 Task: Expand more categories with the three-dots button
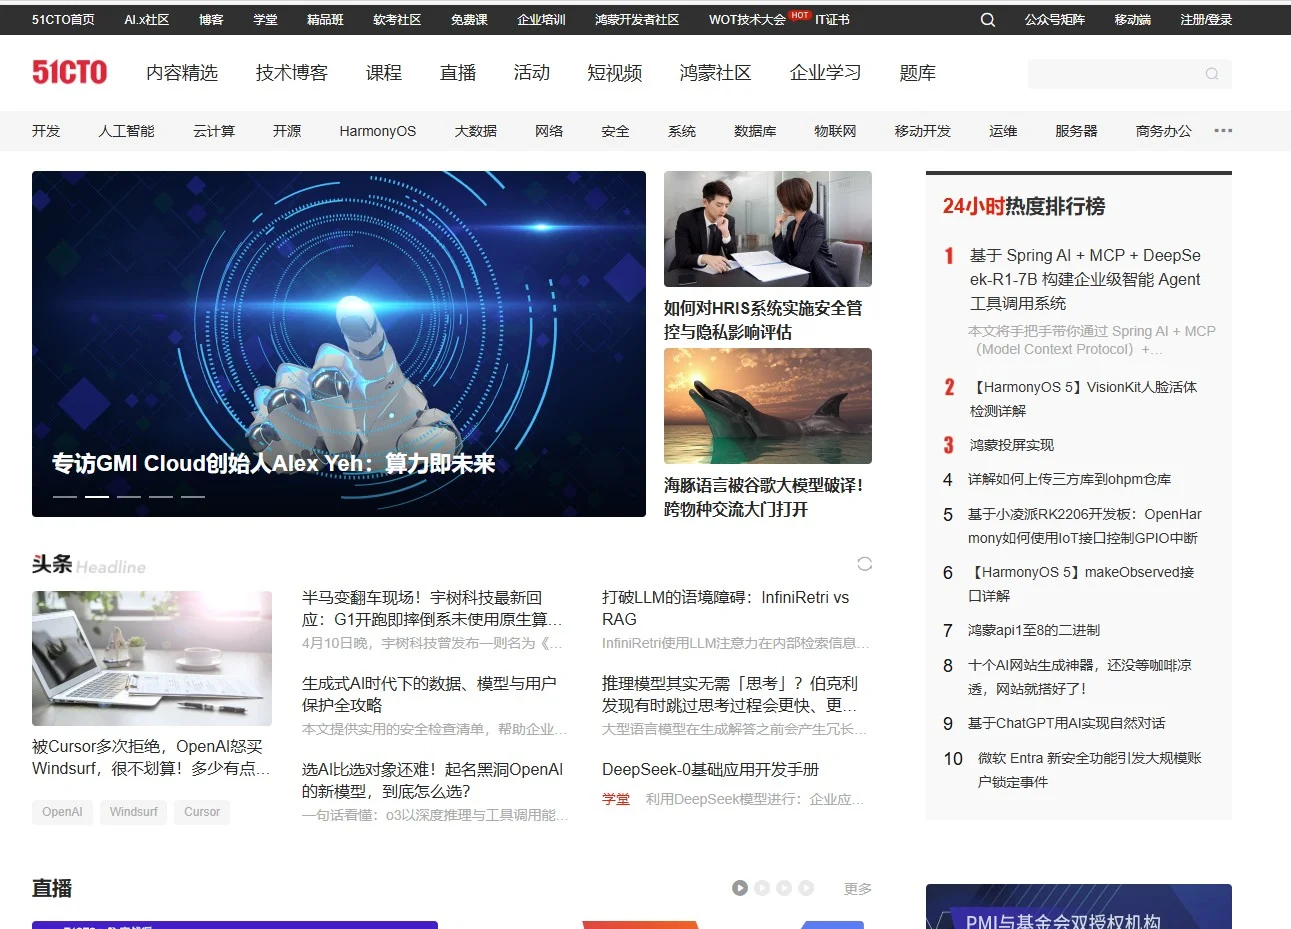pos(1223,131)
